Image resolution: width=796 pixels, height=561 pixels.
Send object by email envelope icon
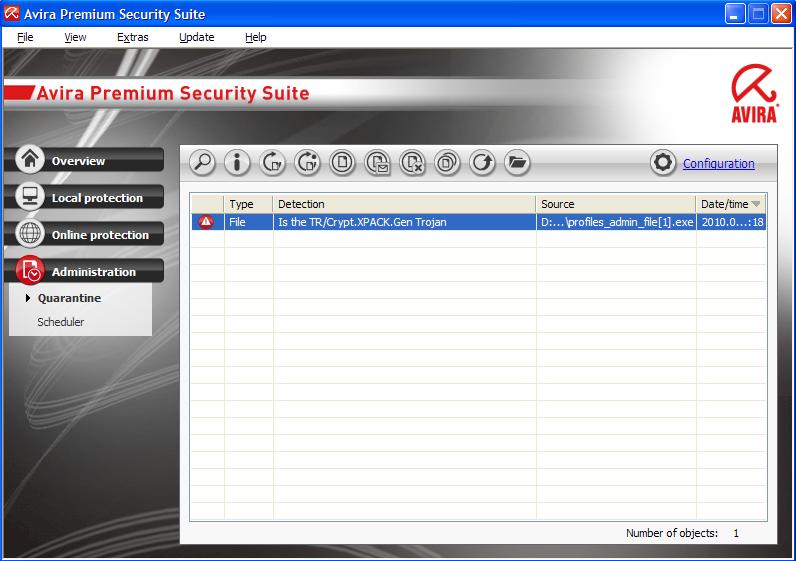(377, 163)
